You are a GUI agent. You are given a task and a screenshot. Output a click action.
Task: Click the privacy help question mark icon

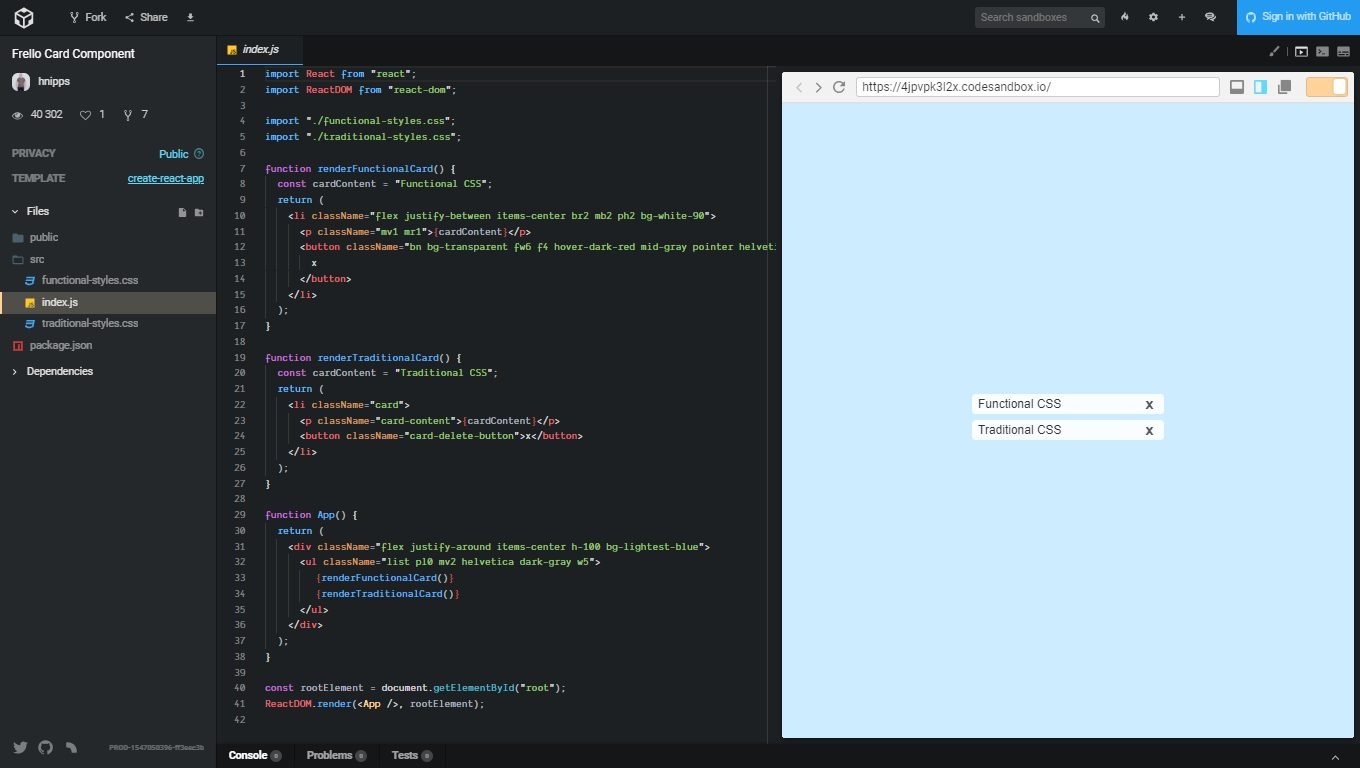[x=199, y=154]
